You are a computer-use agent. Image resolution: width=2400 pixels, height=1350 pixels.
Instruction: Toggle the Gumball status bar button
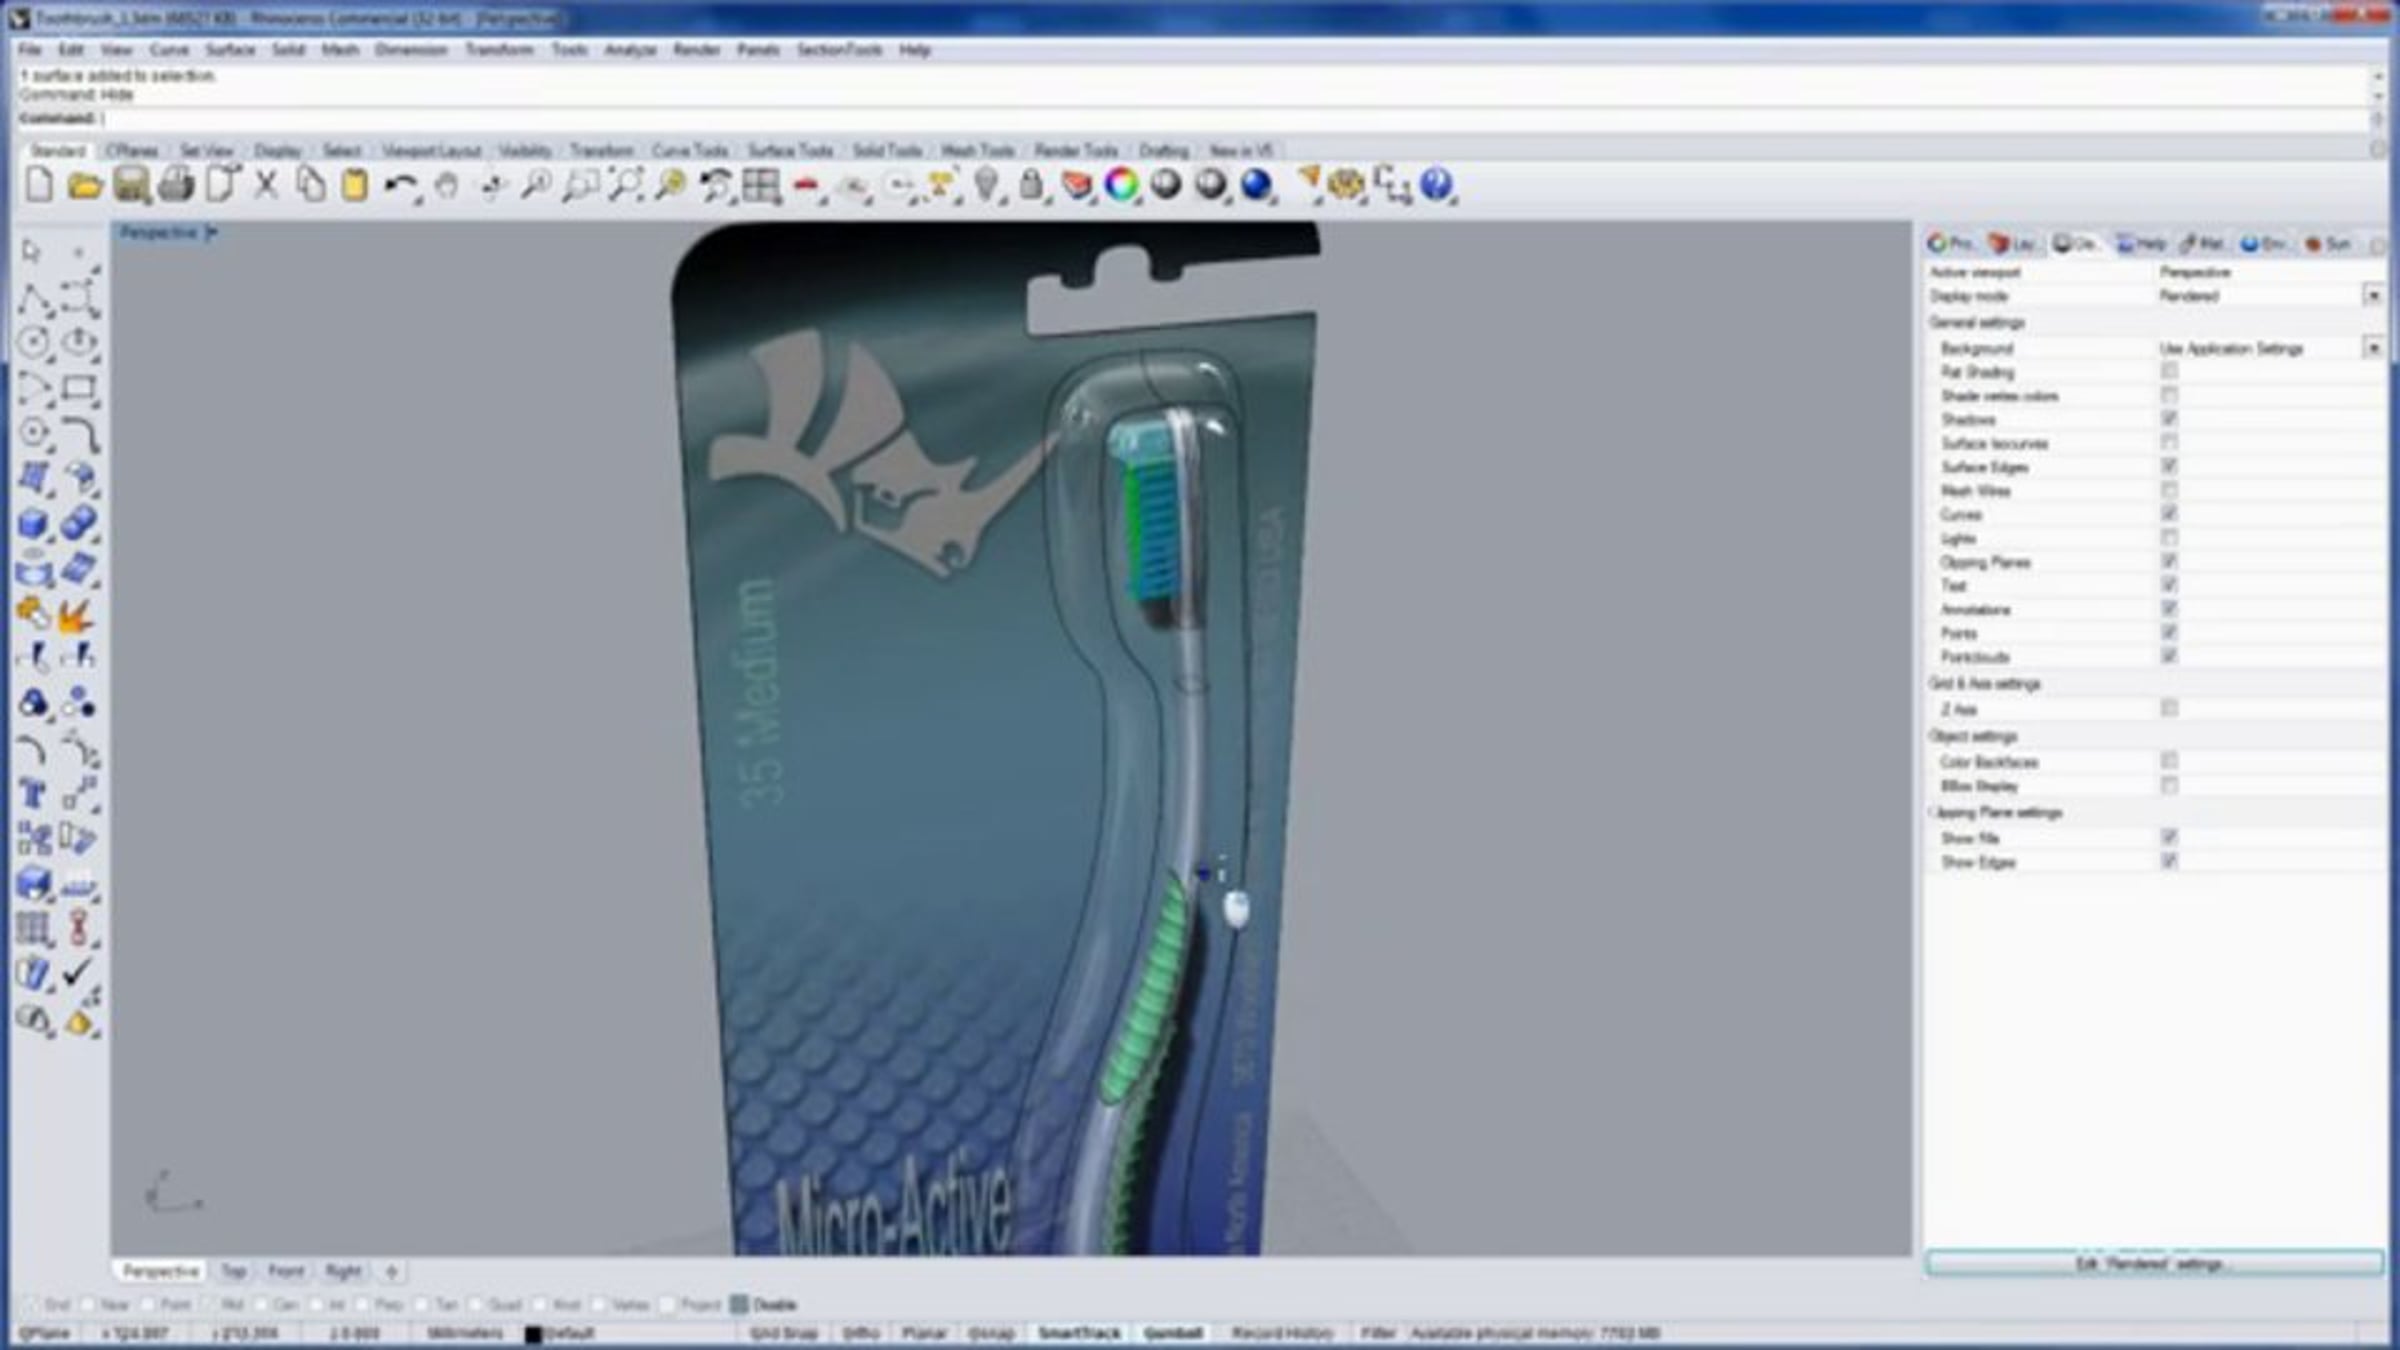(1172, 1333)
